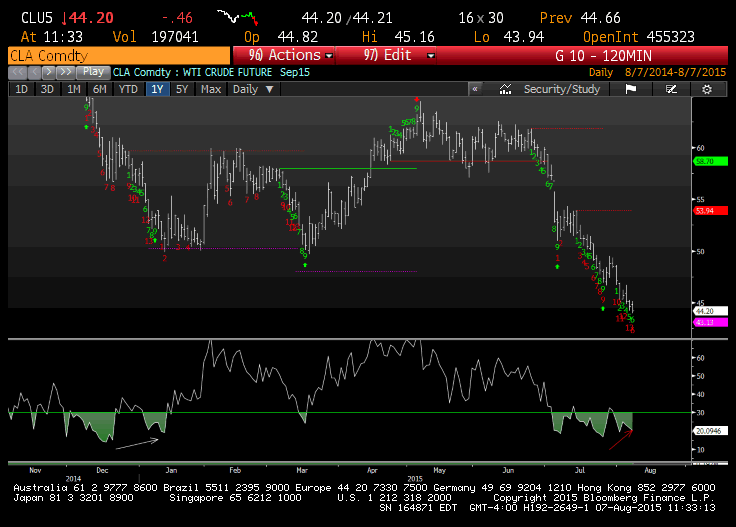Image resolution: width=736 pixels, height=527 pixels.
Task: Click the single left arrow step-back button
Action: pos(35,72)
